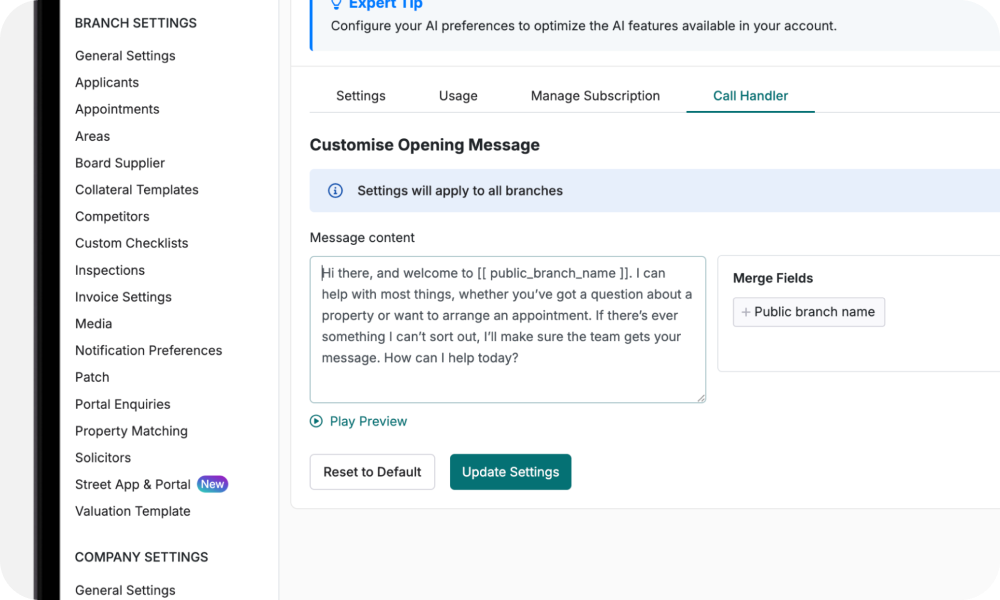Switch to the Manage Subscription tab
Image resolution: width=1000 pixels, height=600 pixels.
click(x=595, y=95)
